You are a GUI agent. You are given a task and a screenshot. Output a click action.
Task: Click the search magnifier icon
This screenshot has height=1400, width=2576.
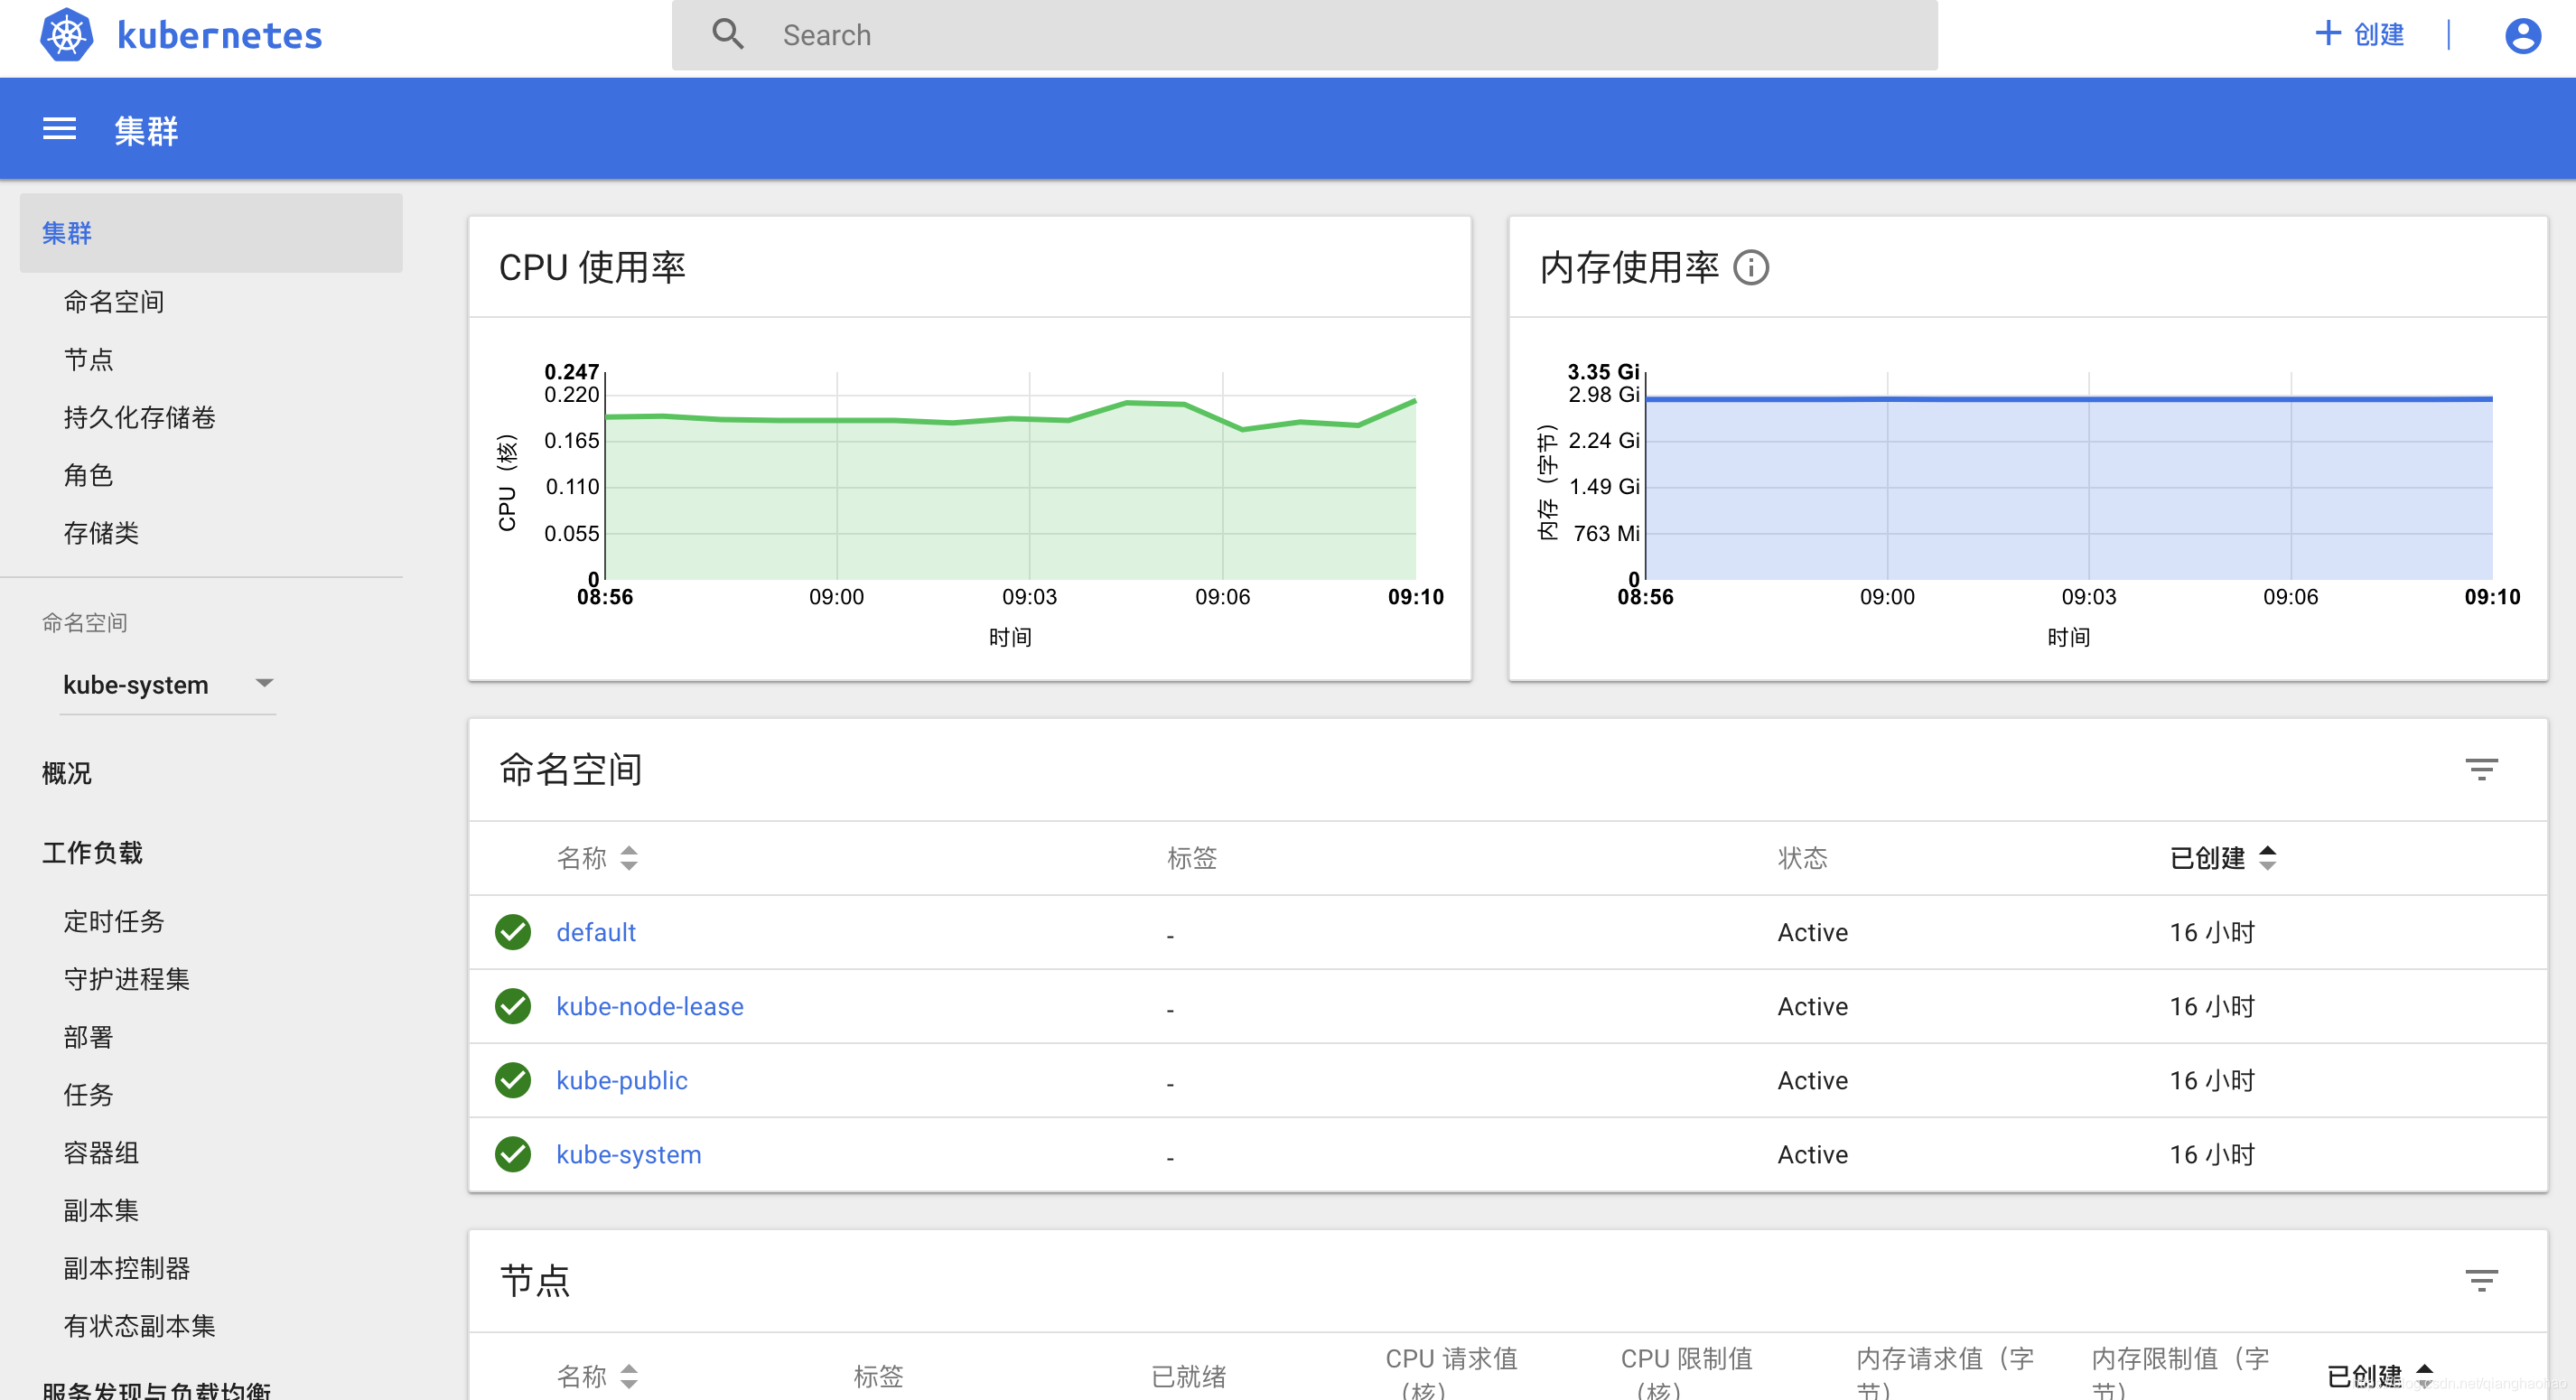pyautogui.click(x=728, y=35)
